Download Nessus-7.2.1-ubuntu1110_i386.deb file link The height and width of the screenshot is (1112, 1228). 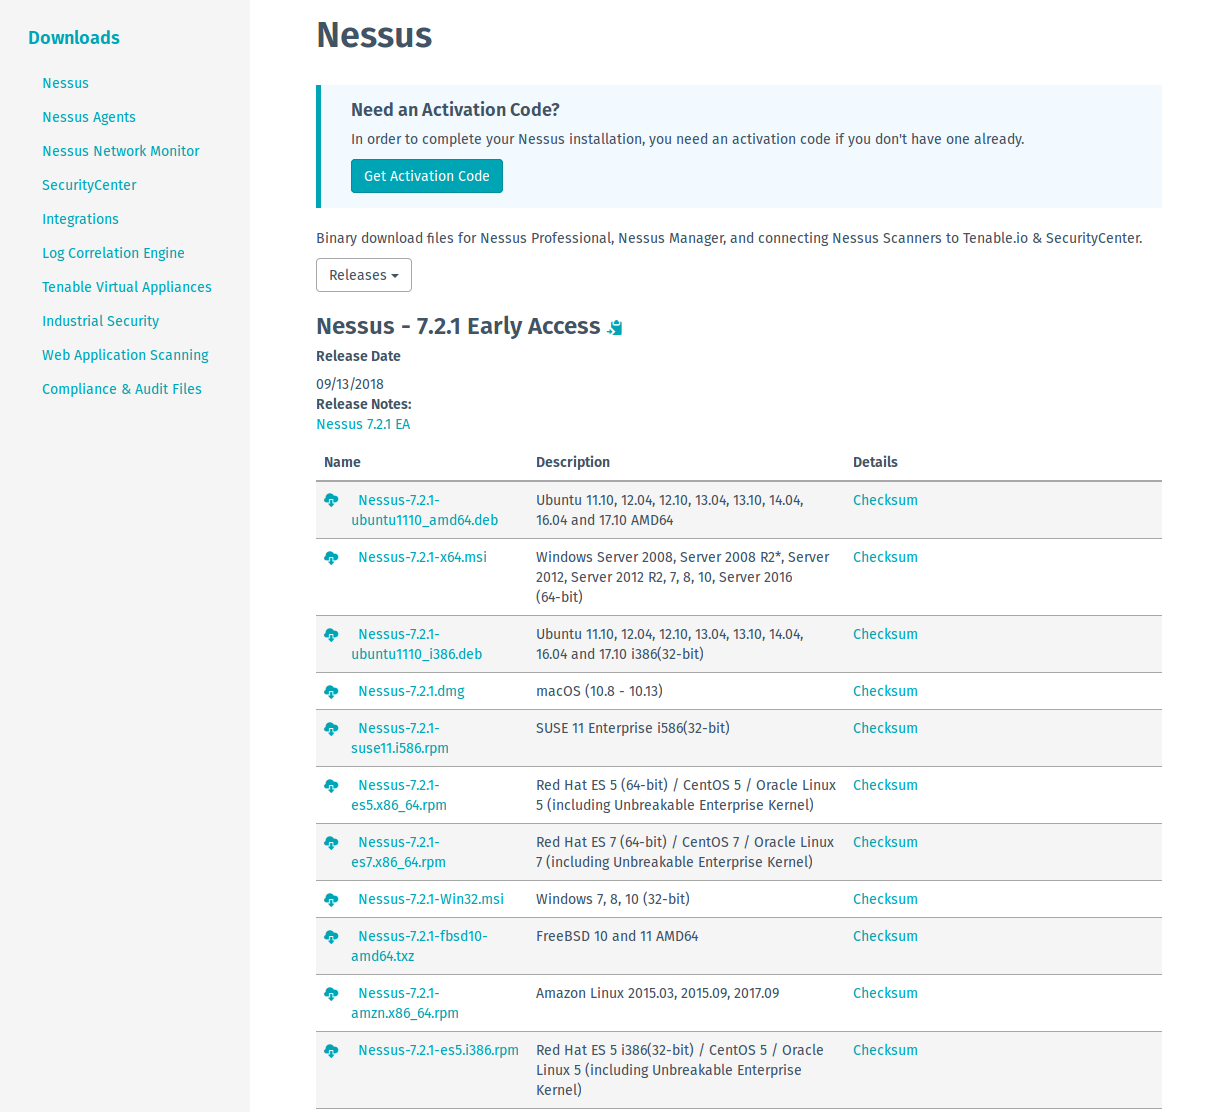click(x=416, y=644)
